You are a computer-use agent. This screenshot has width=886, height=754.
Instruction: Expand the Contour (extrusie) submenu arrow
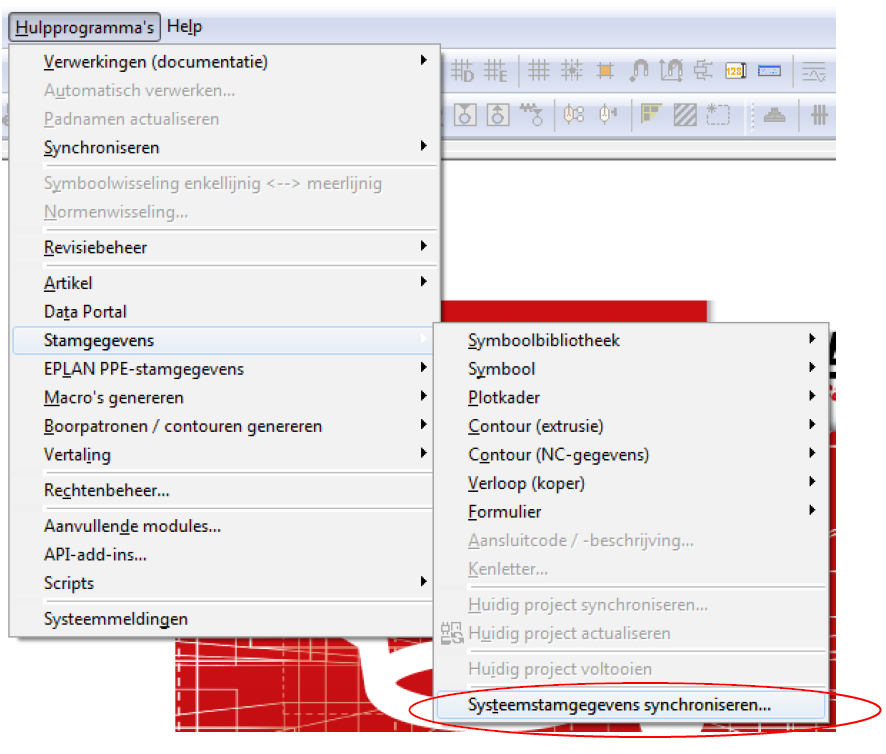pyautogui.click(x=812, y=424)
